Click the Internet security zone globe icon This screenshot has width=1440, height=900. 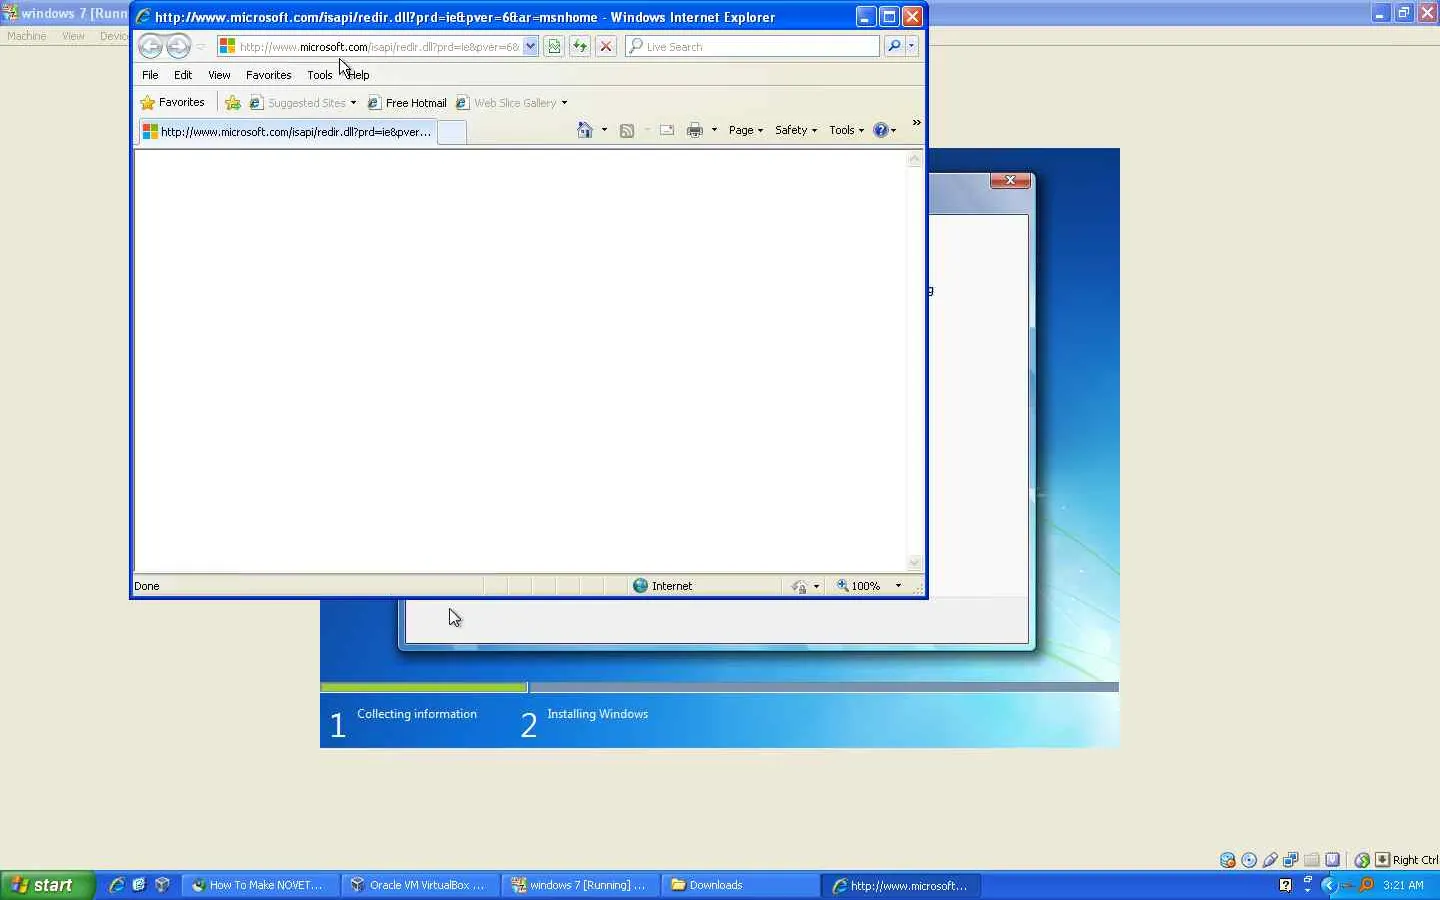tap(641, 586)
